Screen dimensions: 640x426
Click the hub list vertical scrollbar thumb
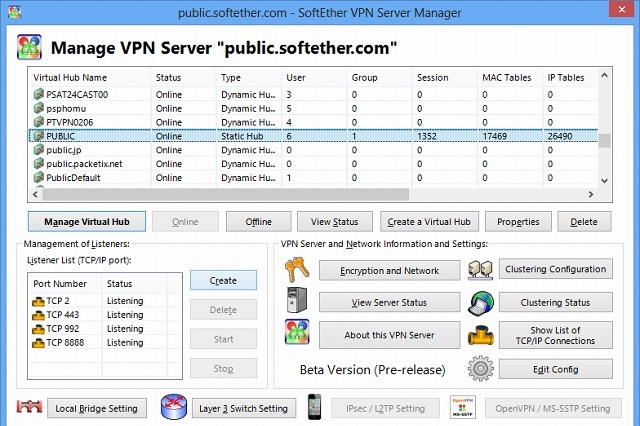[604, 140]
